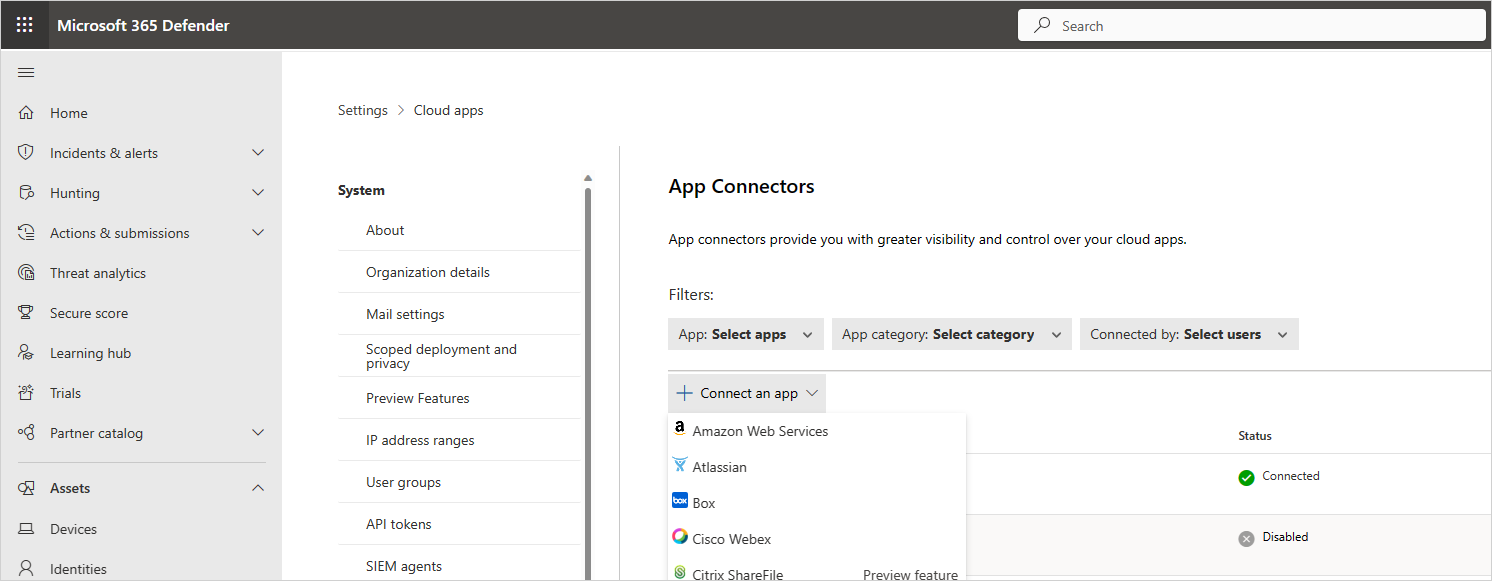Select the Box app icon
1492x581 pixels.
point(680,502)
